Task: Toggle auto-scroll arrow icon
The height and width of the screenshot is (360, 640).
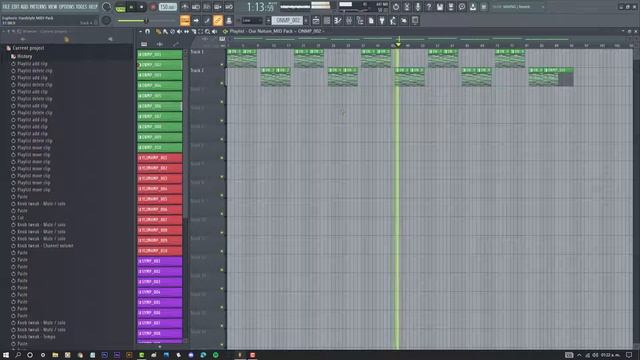Action: click(196, 20)
